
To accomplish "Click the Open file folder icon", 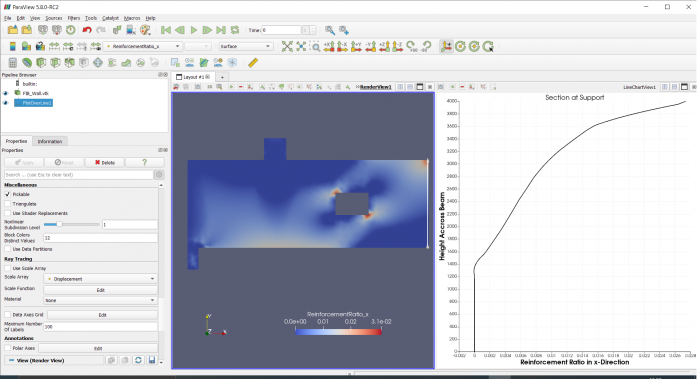I will coord(12,30).
